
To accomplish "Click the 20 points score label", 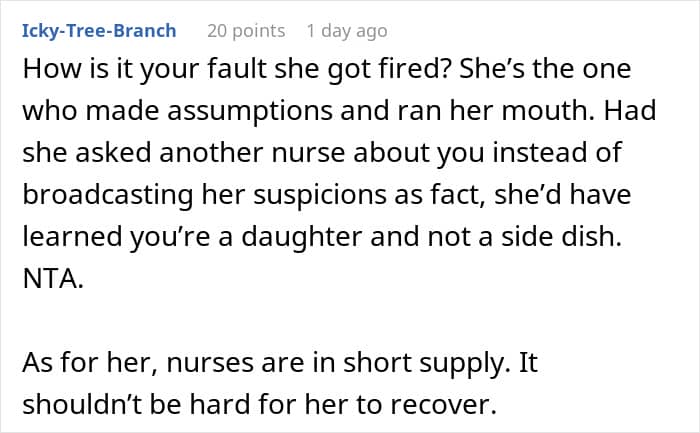I will (x=246, y=31).
